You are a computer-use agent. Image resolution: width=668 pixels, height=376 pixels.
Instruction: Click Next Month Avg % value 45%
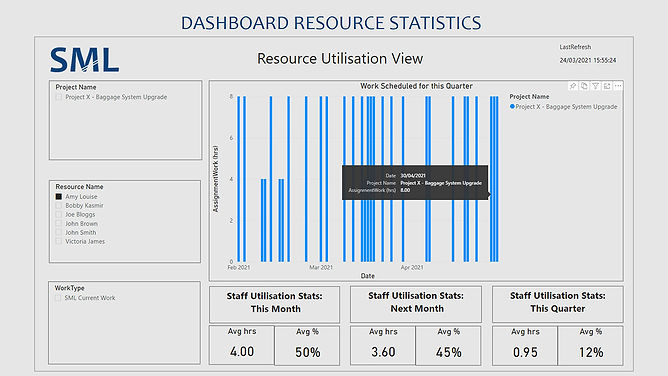point(449,352)
